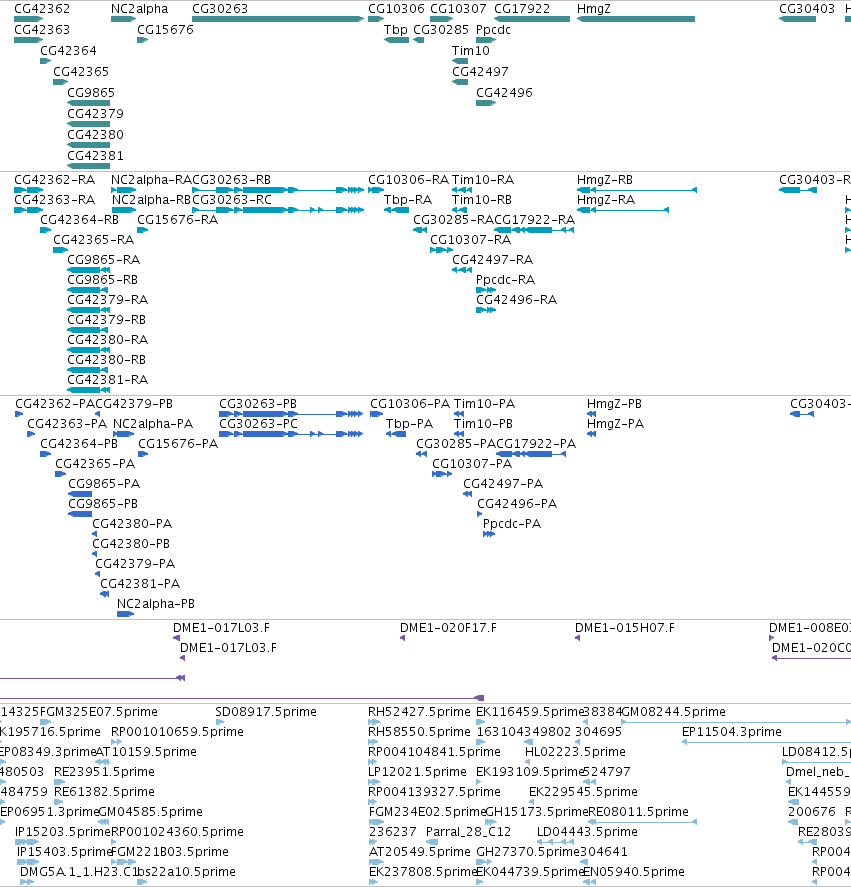Select the HL02223.5prime EST label
This screenshot has height=887, width=851.
pyautogui.click(x=575, y=752)
